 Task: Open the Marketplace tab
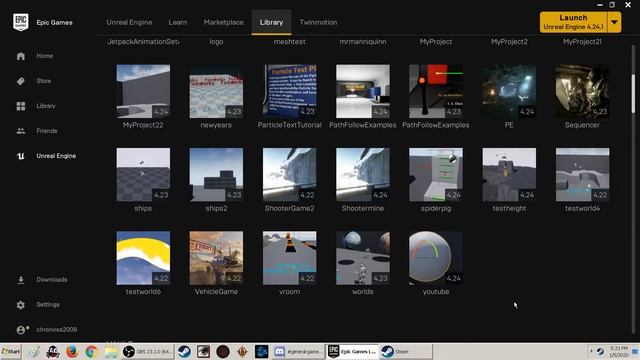[x=224, y=22]
